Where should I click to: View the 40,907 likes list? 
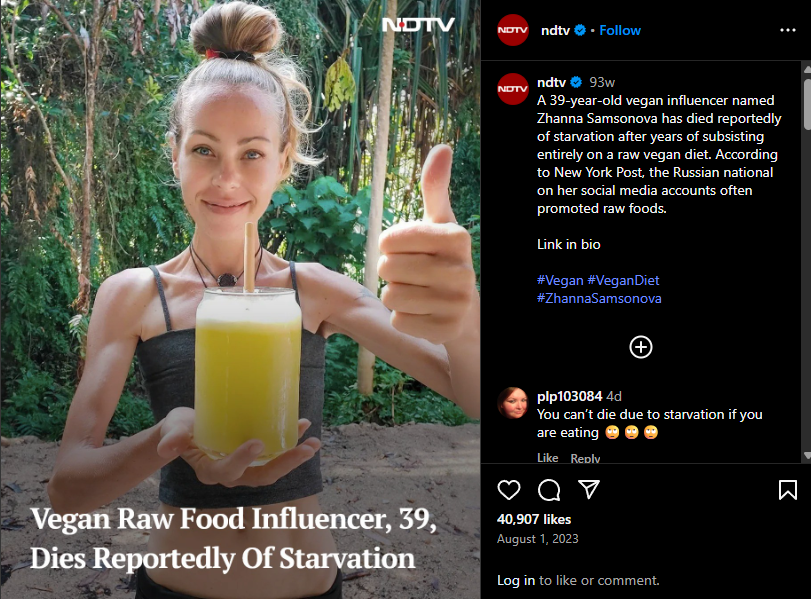point(534,519)
